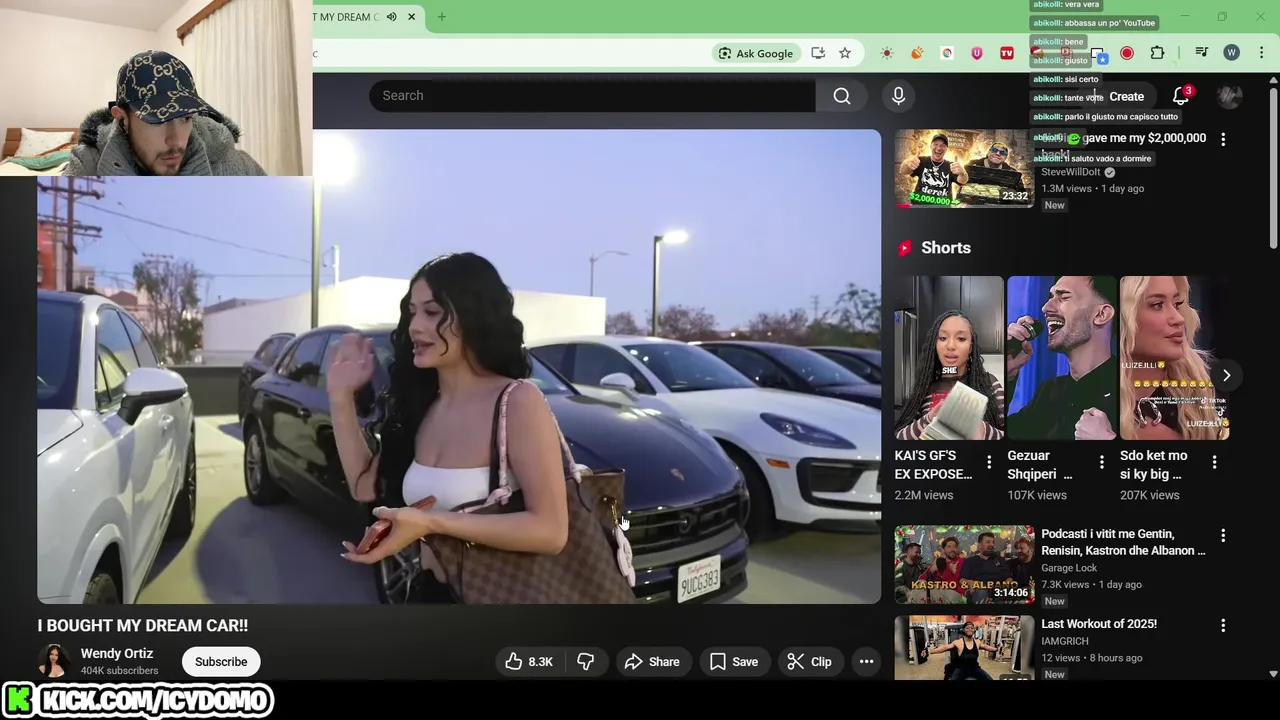1280x720 pixels.
Task: Bookmark this page with the star
Action: click(845, 53)
